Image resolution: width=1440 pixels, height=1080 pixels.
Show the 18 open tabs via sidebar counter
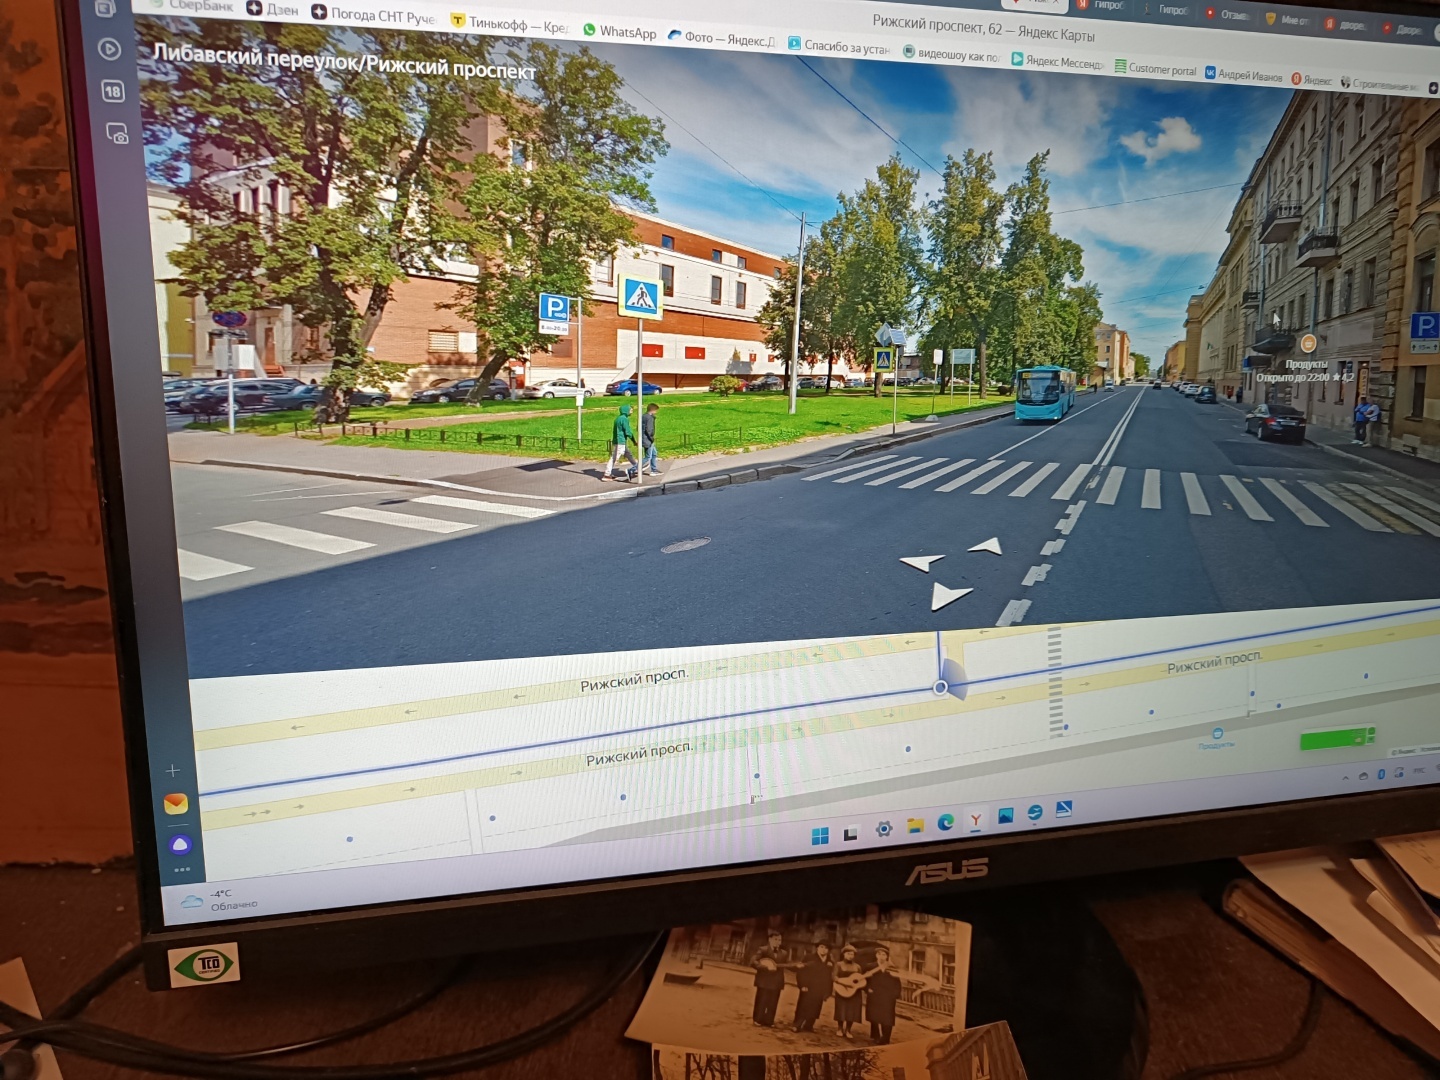click(x=112, y=90)
